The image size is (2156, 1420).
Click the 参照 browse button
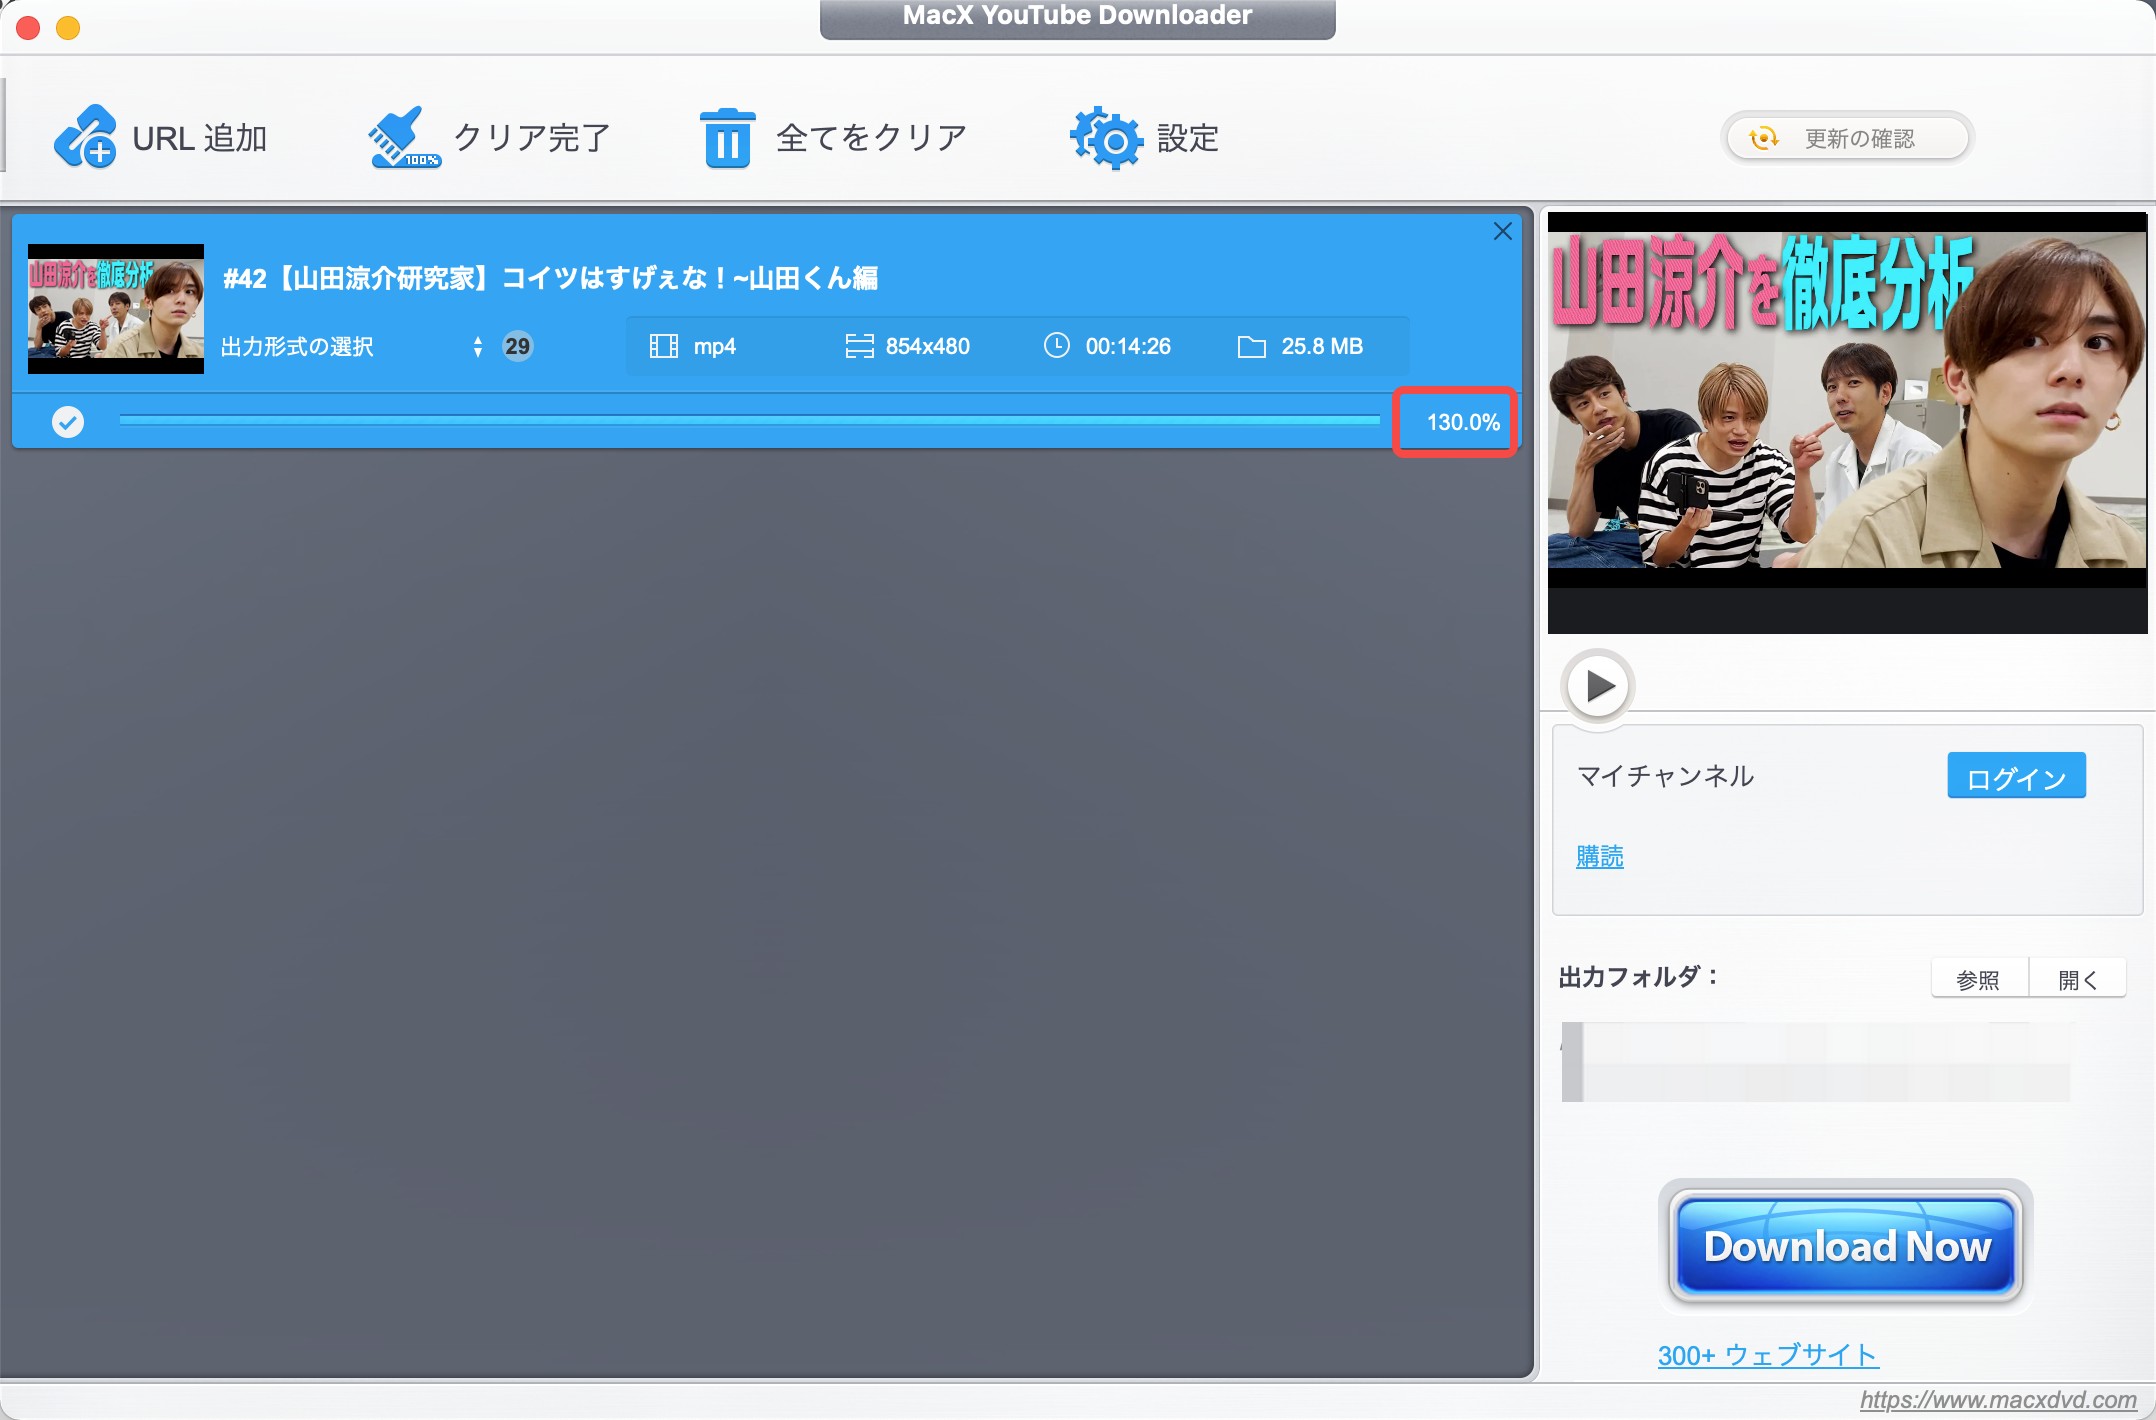coord(1979,979)
